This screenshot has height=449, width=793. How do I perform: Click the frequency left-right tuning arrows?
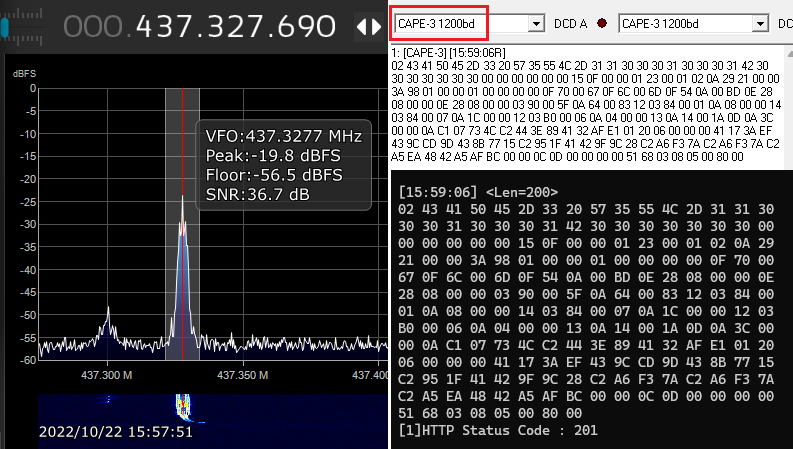[x=369, y=27]
